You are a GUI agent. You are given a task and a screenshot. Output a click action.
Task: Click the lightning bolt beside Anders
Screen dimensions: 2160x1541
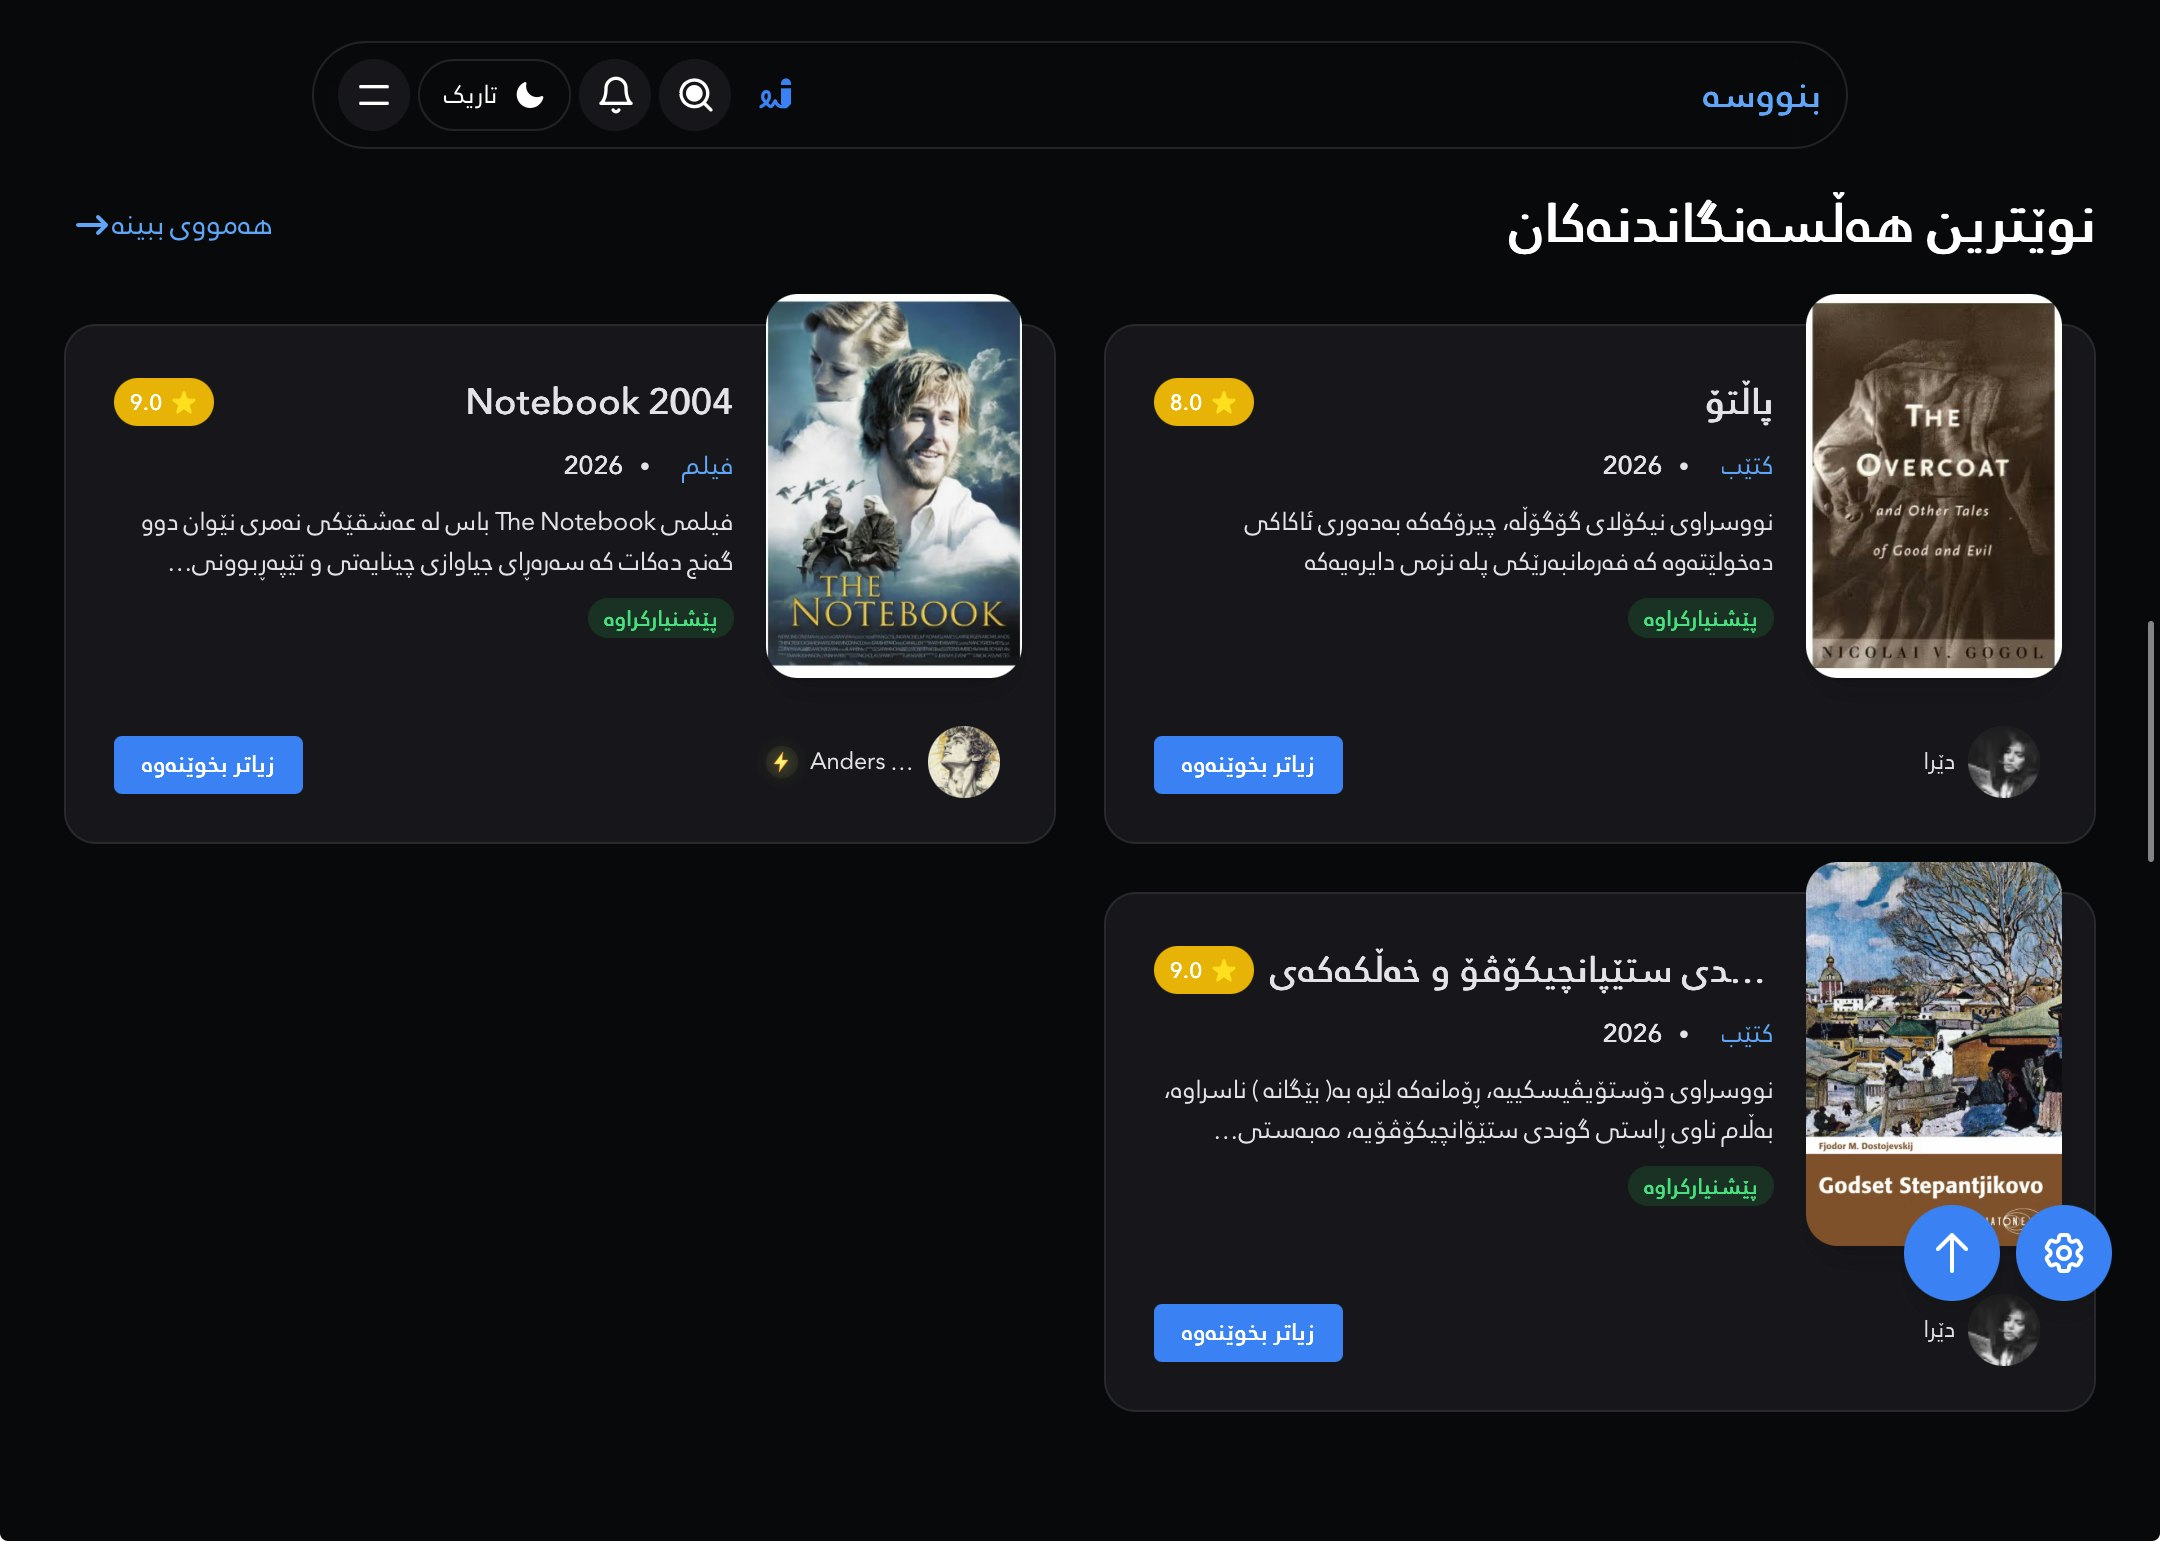pos(782,762)
